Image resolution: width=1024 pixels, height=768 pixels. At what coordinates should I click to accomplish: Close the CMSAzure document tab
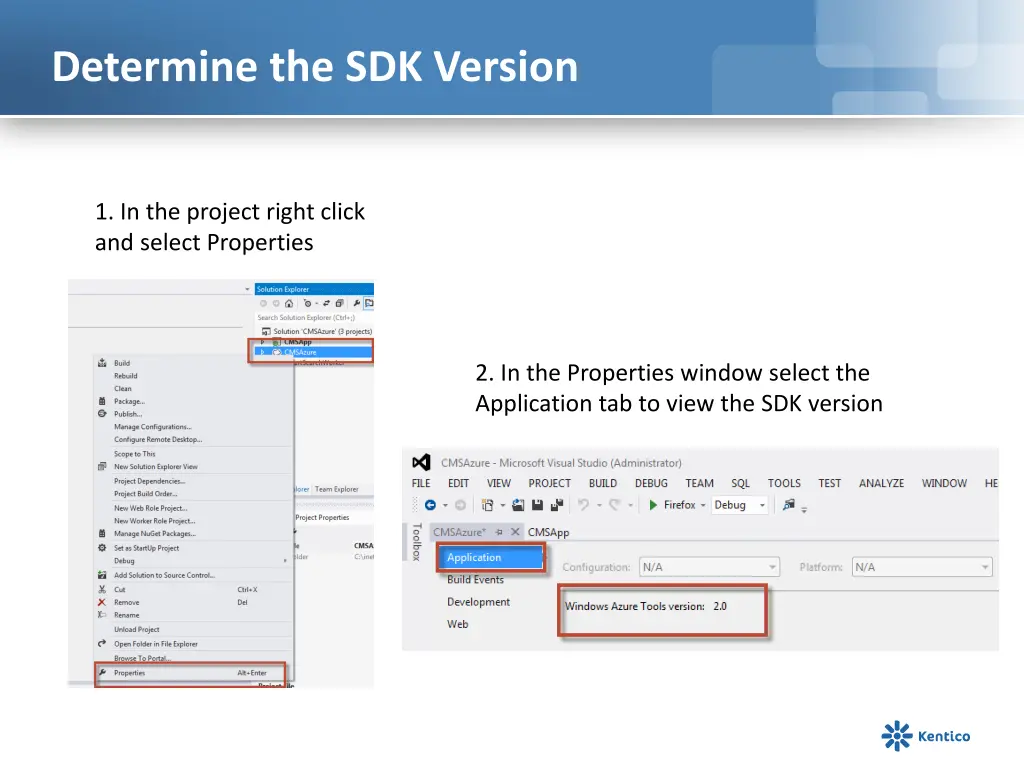coord(515,532)
